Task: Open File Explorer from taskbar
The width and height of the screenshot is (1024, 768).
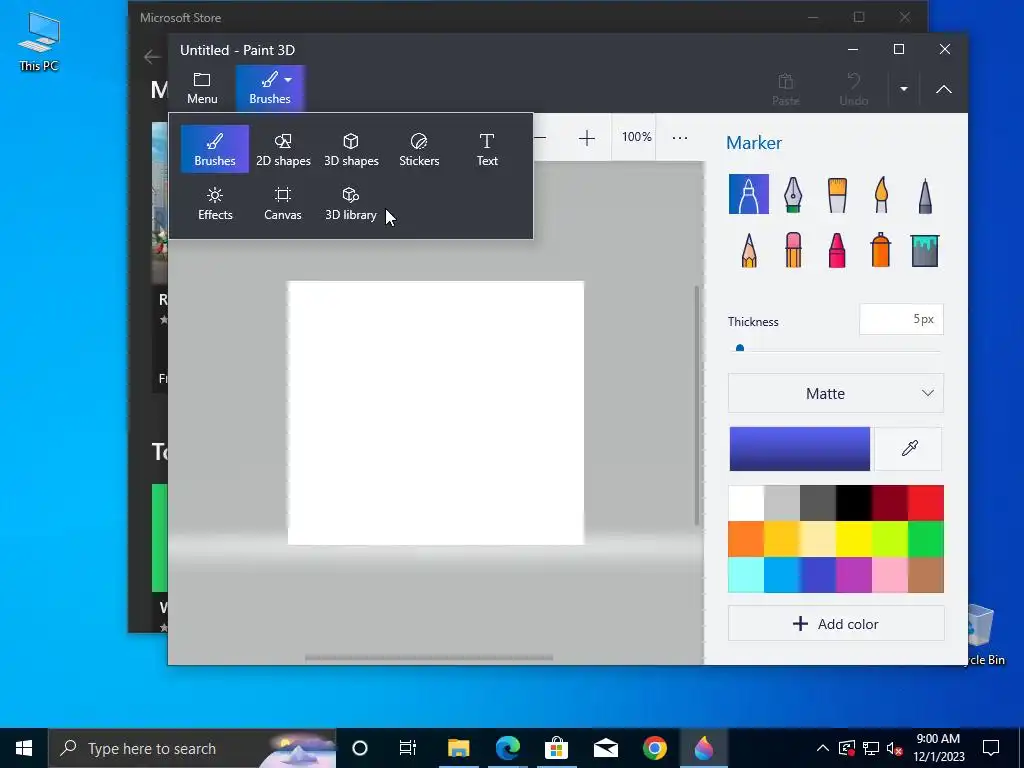Action: pos(458,748)
